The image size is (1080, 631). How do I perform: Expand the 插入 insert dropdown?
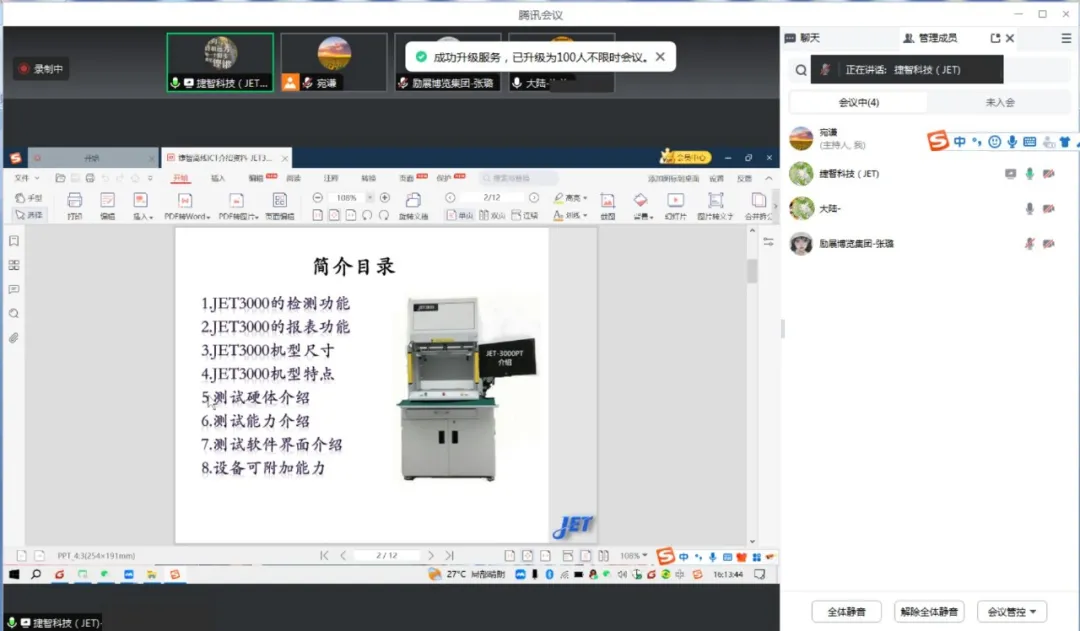pos(143,216)
